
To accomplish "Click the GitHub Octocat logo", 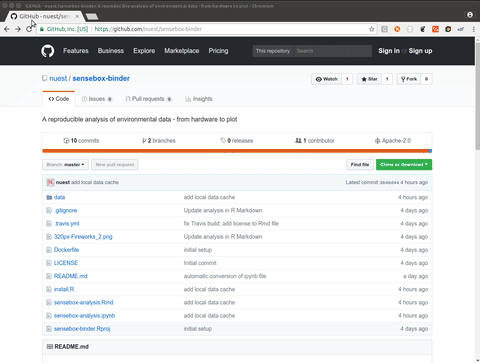I will 48,51.
